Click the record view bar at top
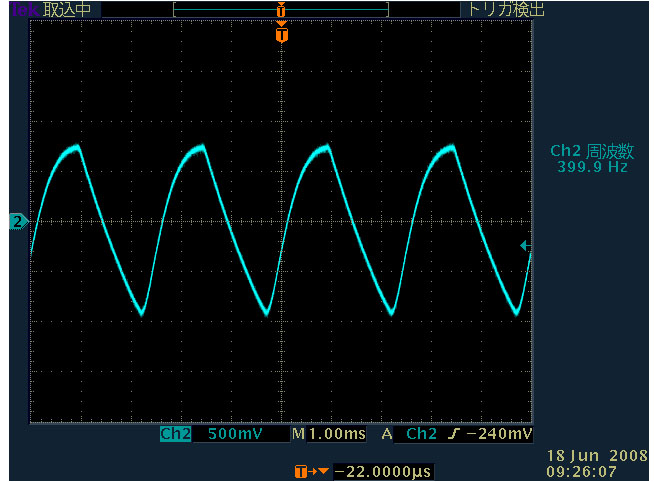654x482 pixels. click(x=280, y=9)
